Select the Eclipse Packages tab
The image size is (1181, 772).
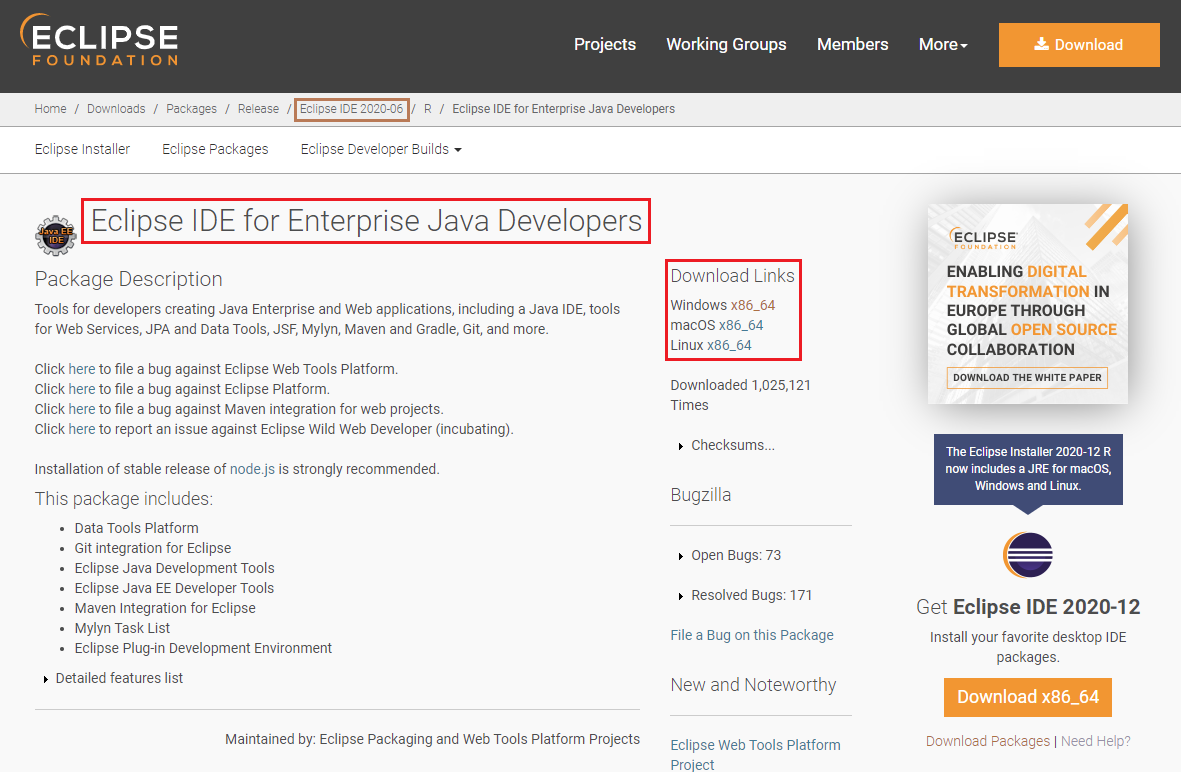215,149
